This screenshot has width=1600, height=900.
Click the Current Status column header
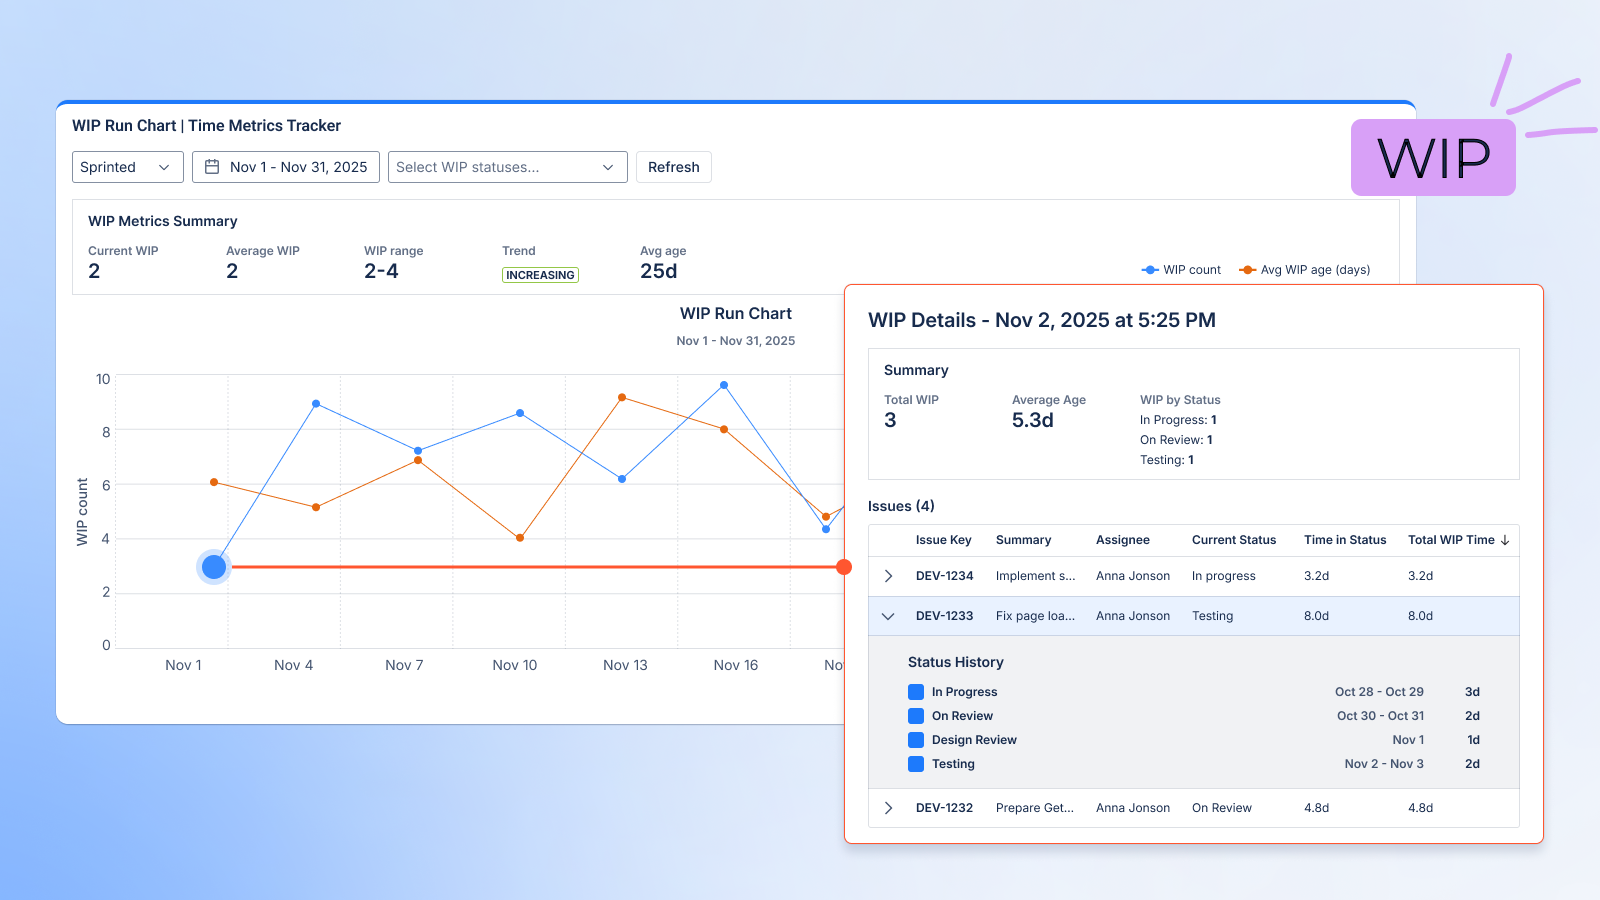click(1234, 540)
